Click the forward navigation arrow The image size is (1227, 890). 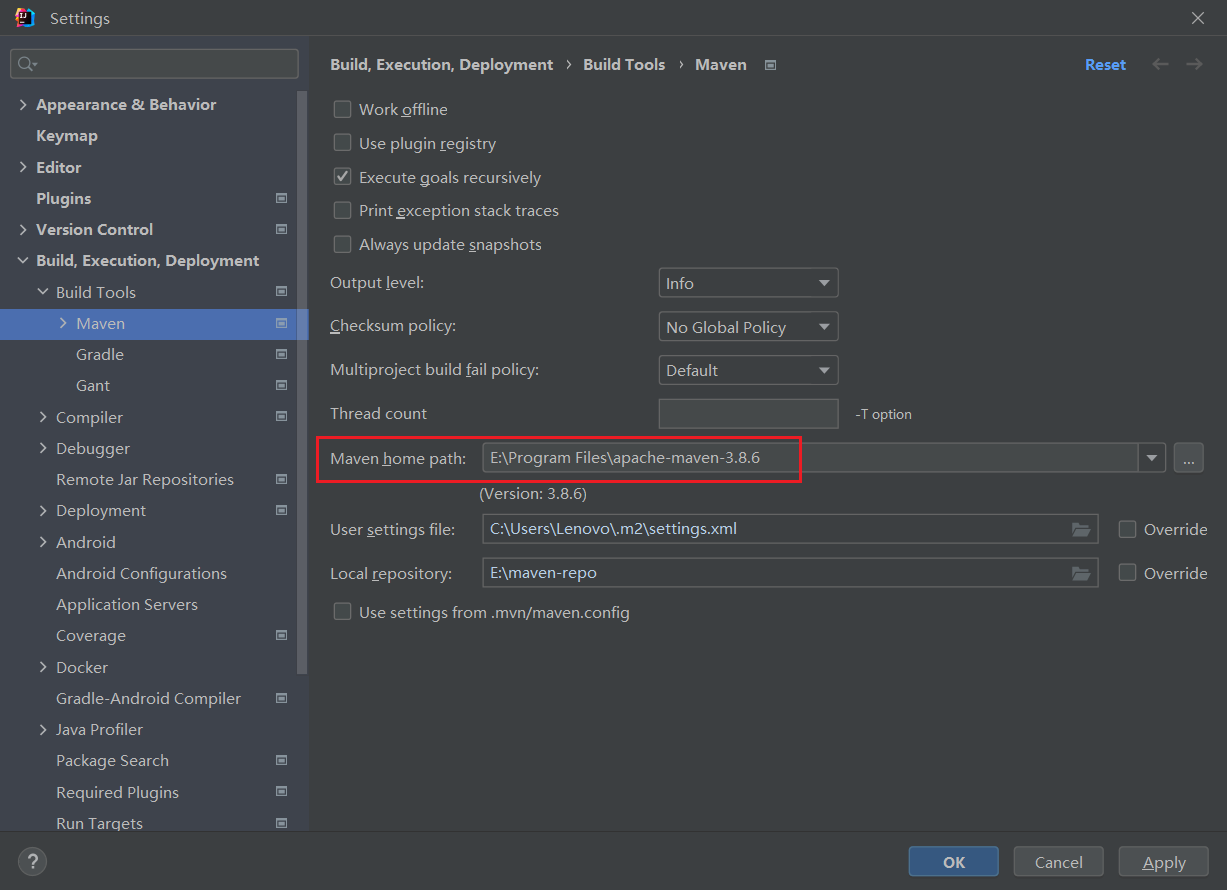pos(1194,64)
